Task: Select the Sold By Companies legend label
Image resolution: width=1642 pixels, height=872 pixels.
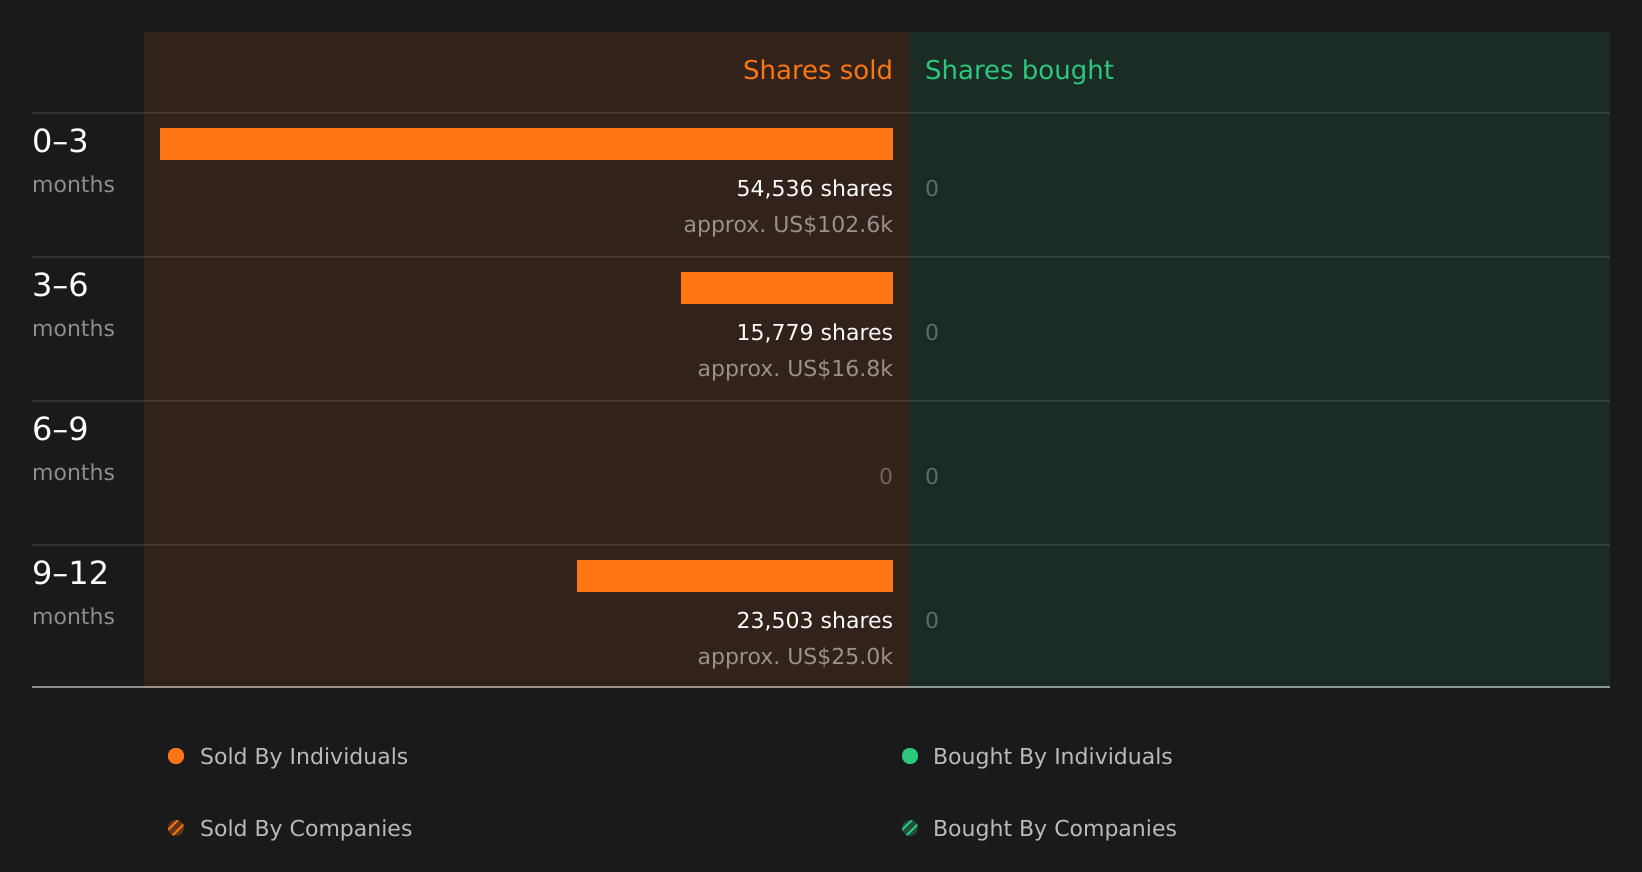Action: tap(306, 829)
